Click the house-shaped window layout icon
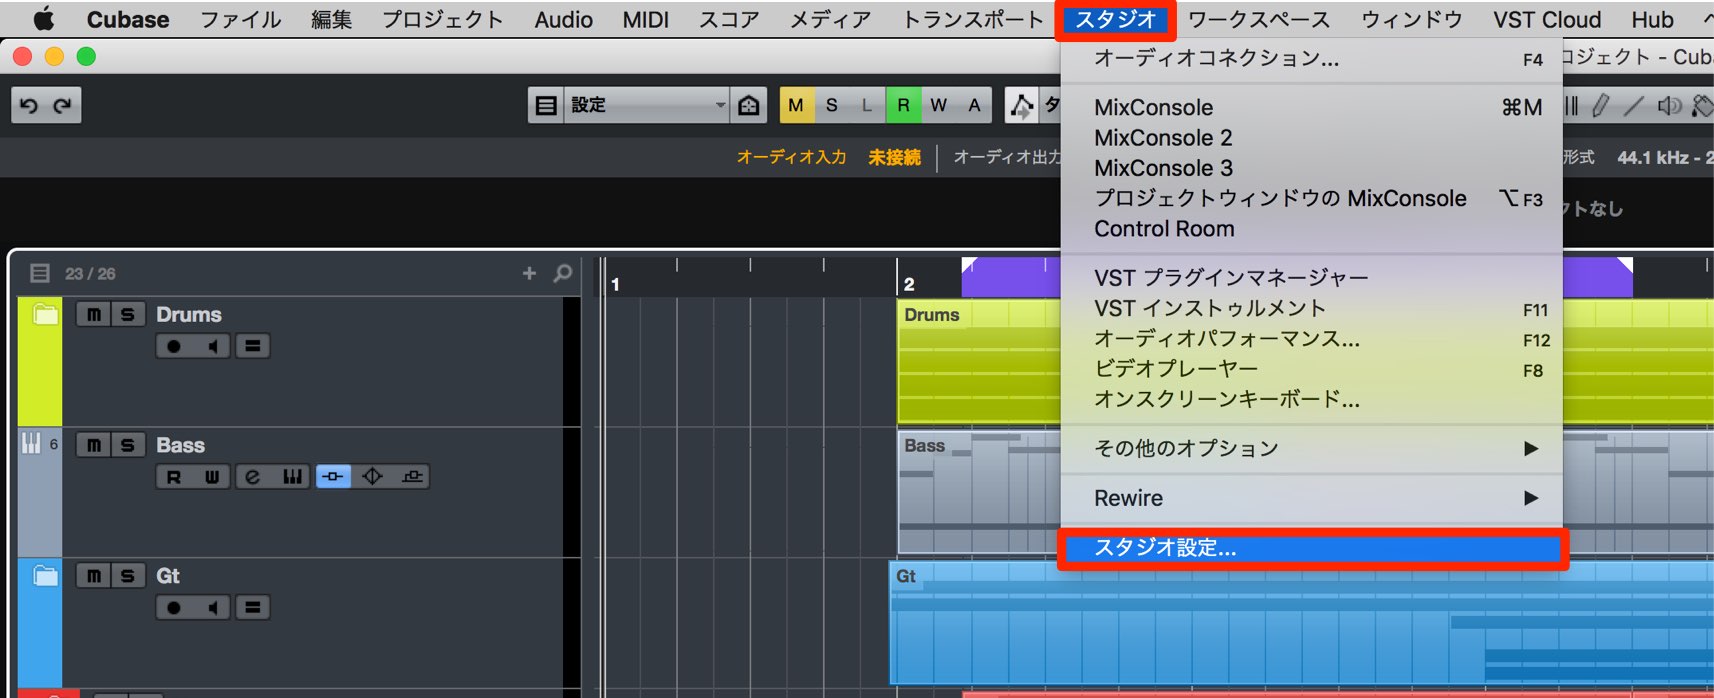The height and width of the screenshot is (698, 1714). 749,105
